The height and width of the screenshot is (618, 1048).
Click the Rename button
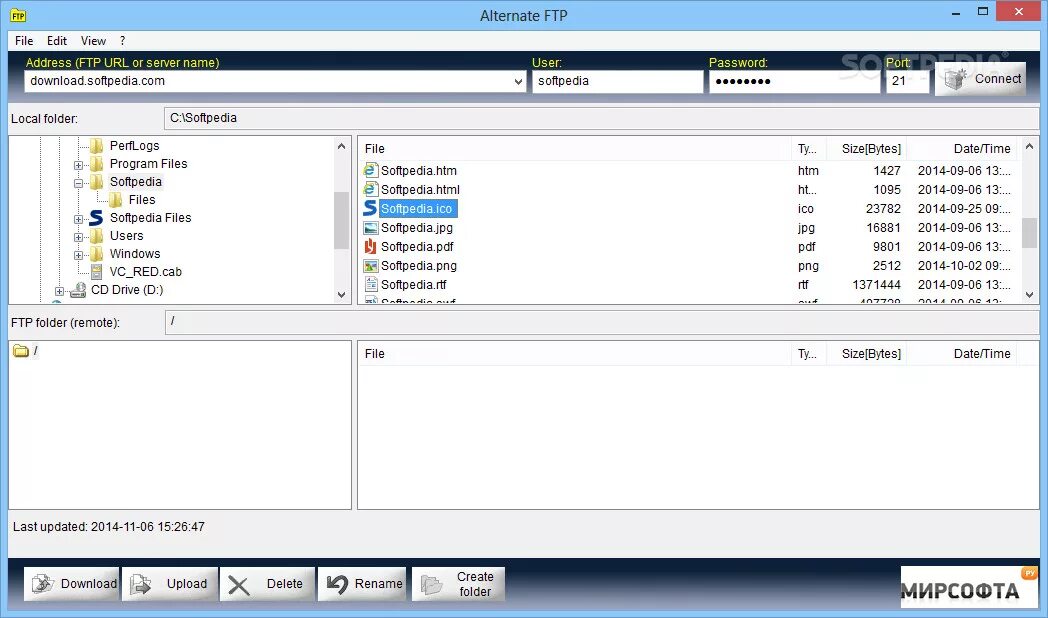pyautogui.click(x=362, y=584)
